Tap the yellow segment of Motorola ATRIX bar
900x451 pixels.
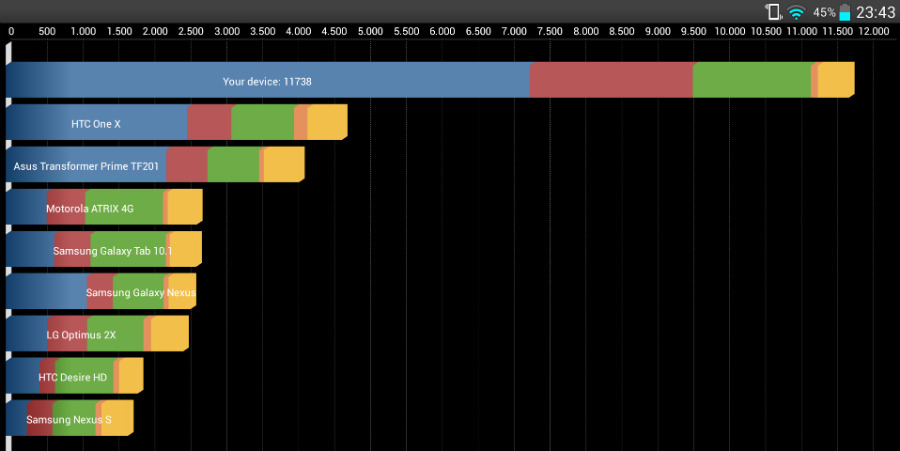(x=185, y=207)
